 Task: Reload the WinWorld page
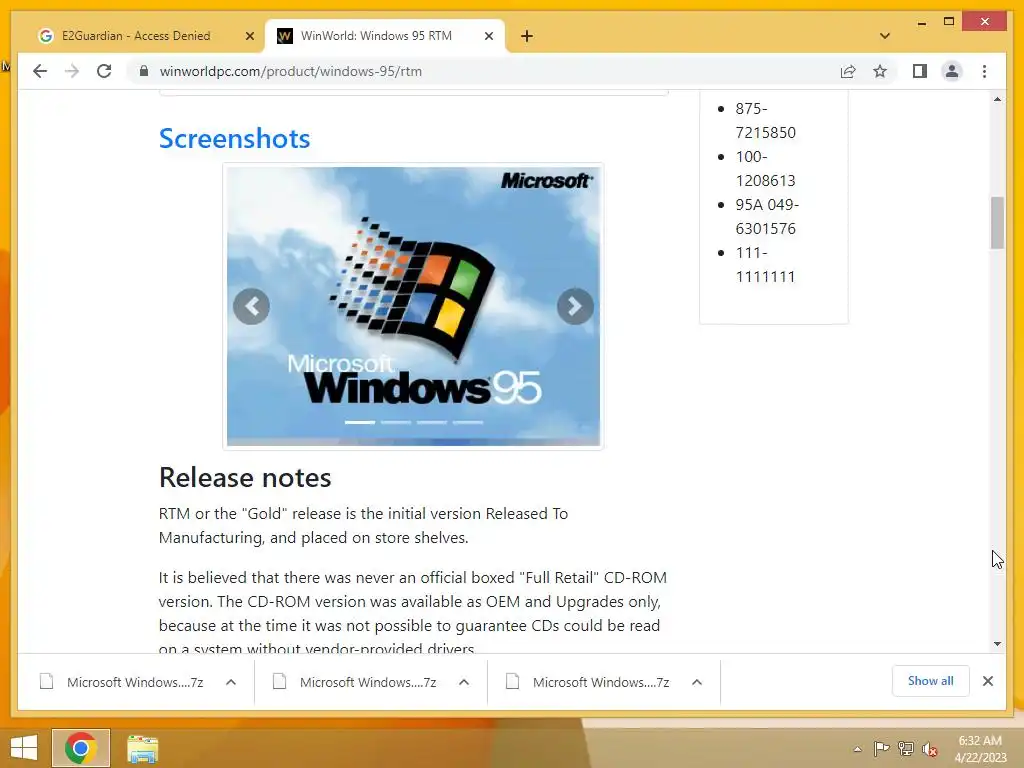point(104,71)
